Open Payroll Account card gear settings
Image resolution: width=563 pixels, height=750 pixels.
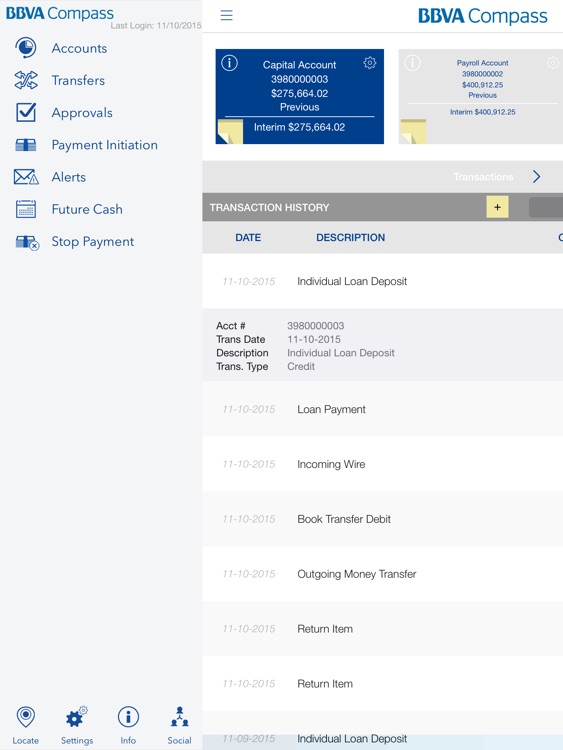(x=553, y=63)
